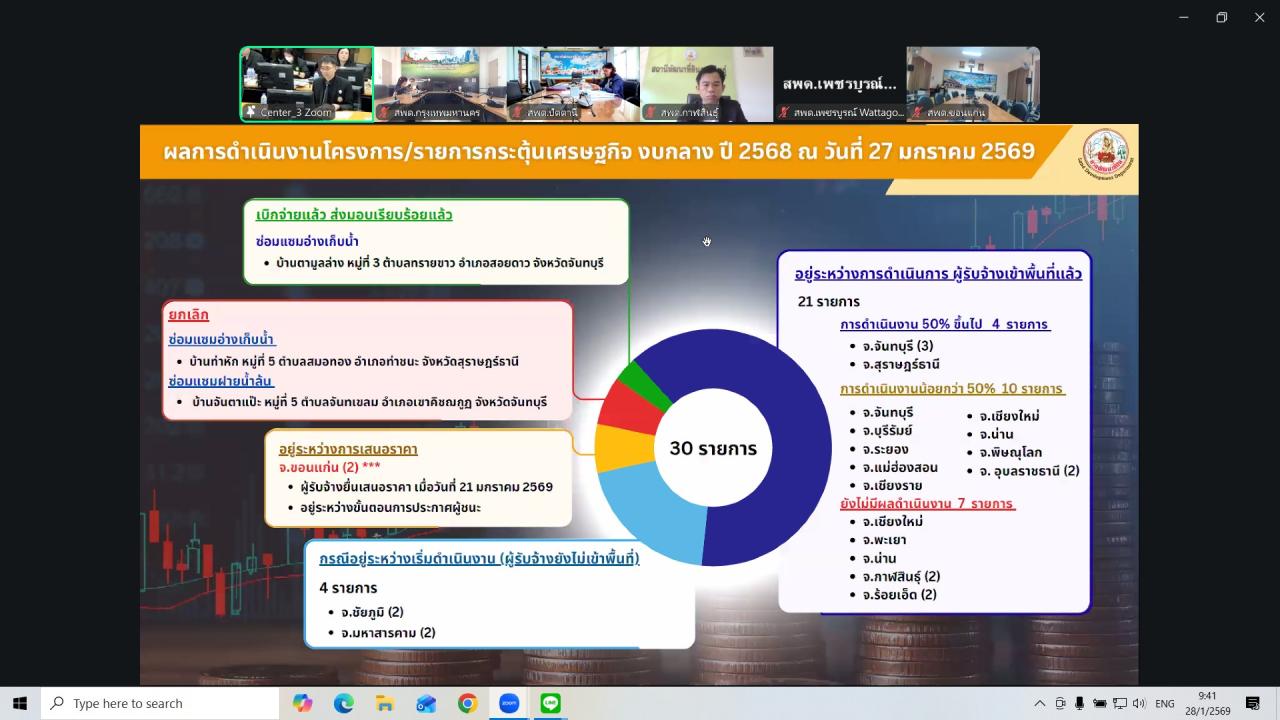The width and height of the screenshot is (1280, 720).
Task: Open File Explorer from the taskbar
Action: (385, 703)
